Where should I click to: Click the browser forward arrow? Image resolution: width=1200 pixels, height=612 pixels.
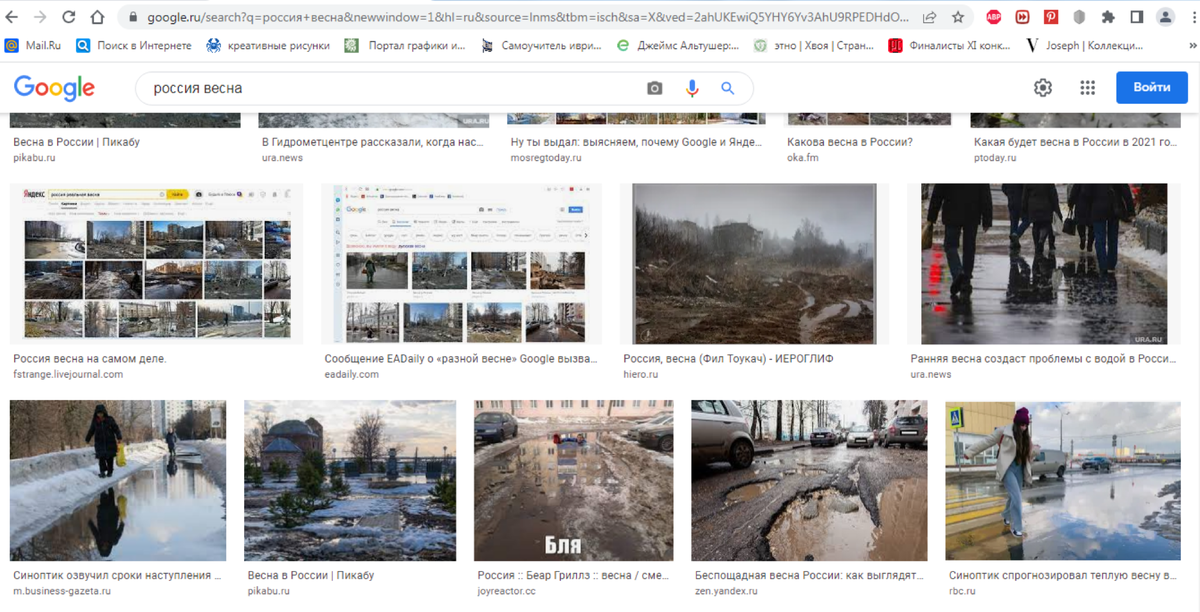click(x=41, y=17)
